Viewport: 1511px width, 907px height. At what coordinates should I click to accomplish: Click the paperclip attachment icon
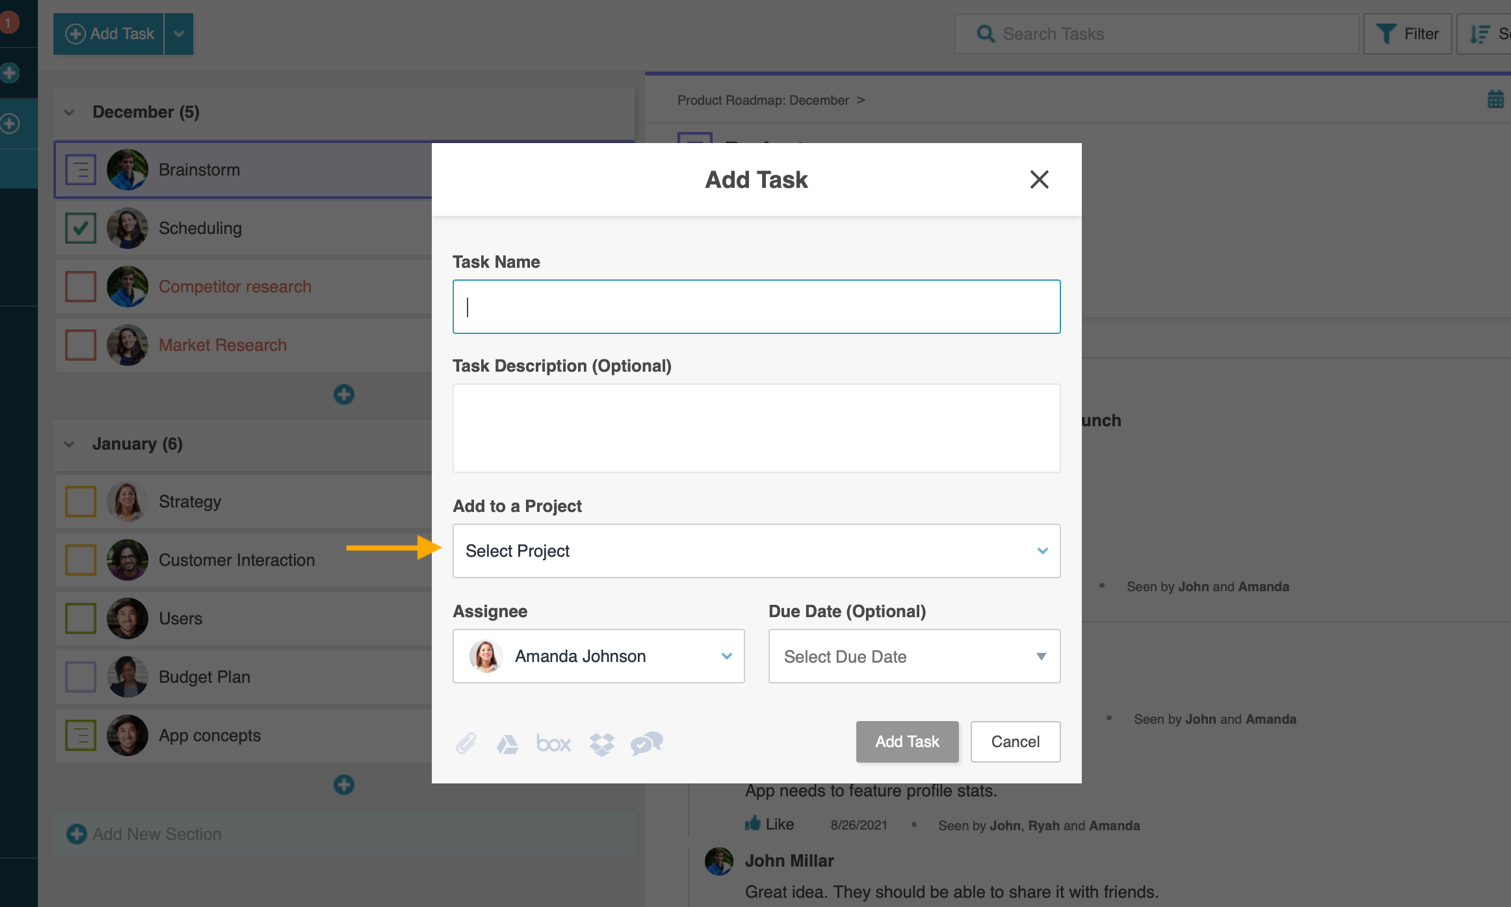point(466,743)
